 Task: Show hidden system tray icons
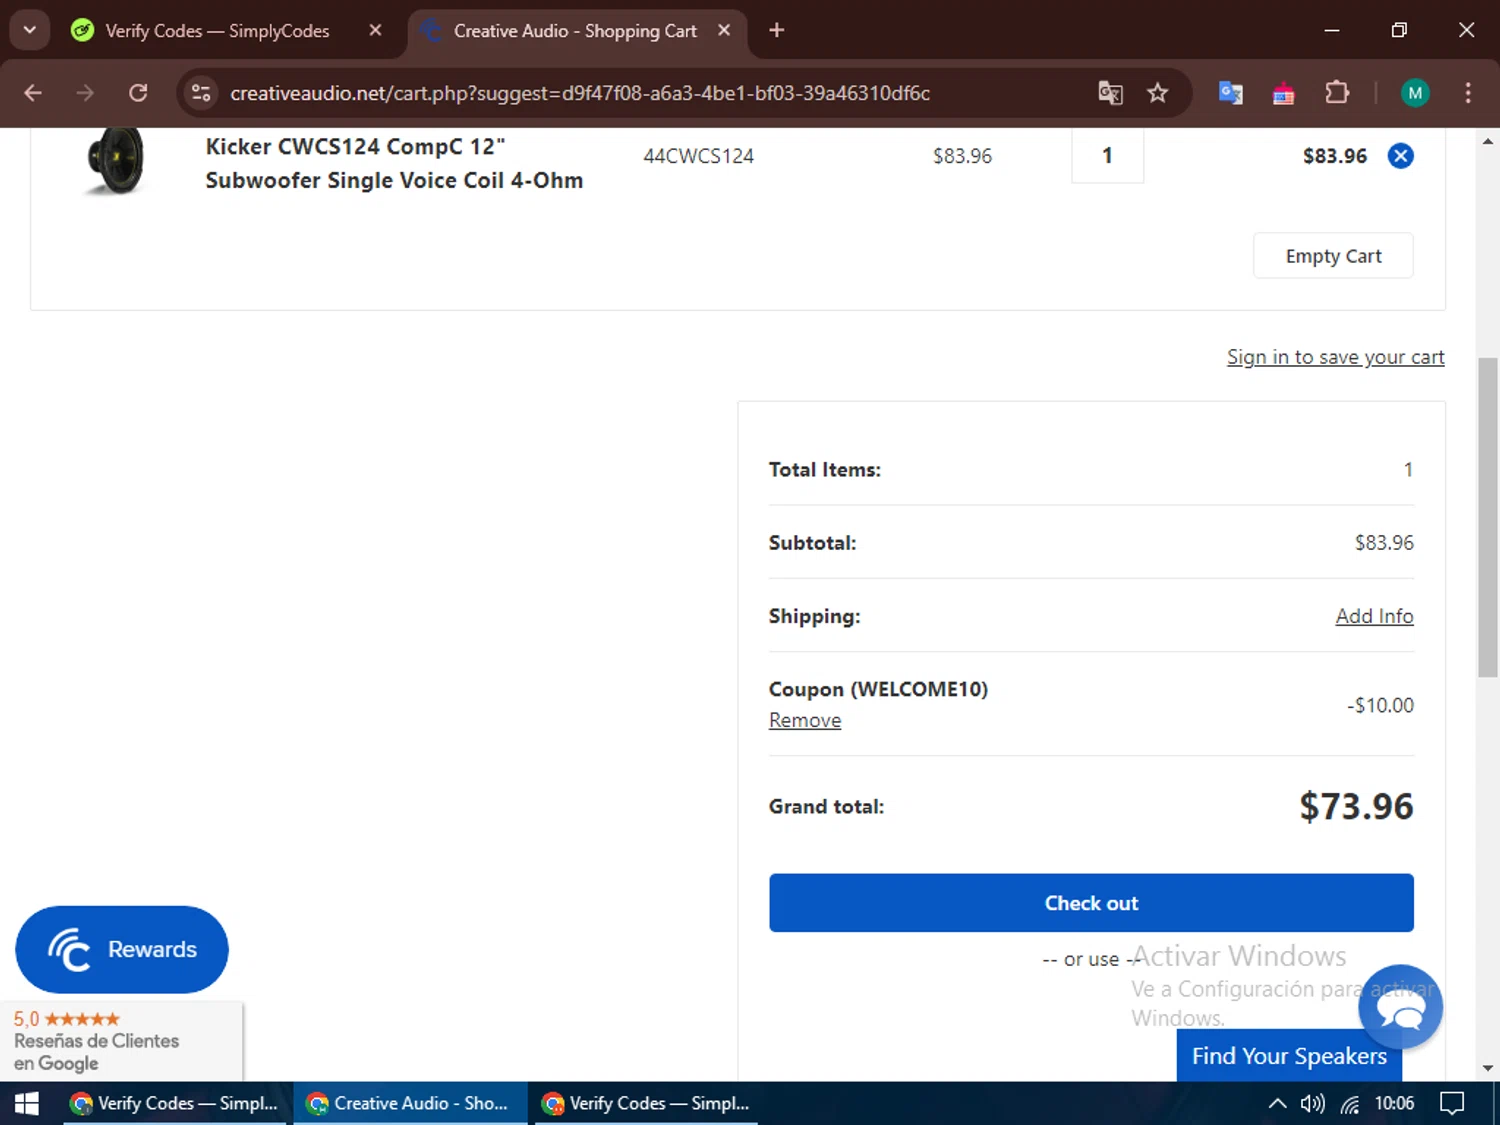coord(1277,1103)
